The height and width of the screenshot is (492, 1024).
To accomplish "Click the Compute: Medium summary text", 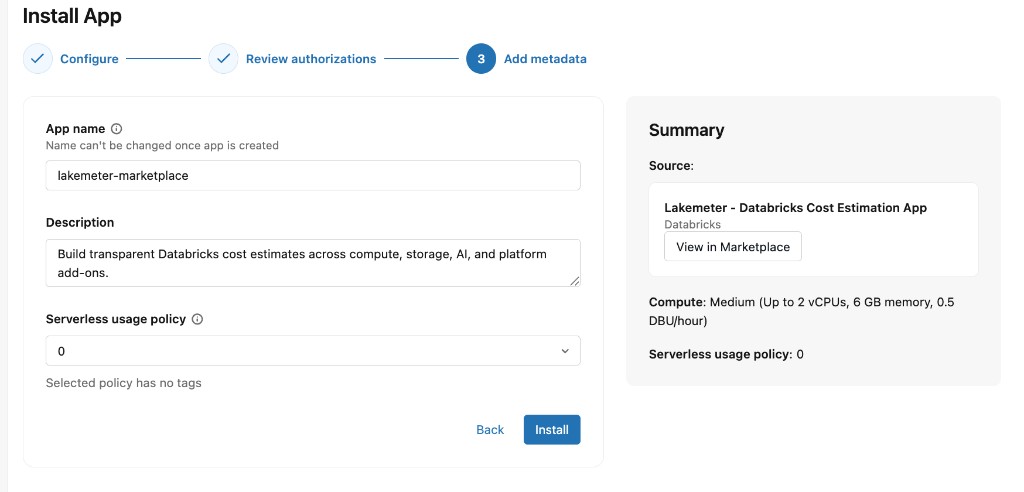I will (802, 312).
